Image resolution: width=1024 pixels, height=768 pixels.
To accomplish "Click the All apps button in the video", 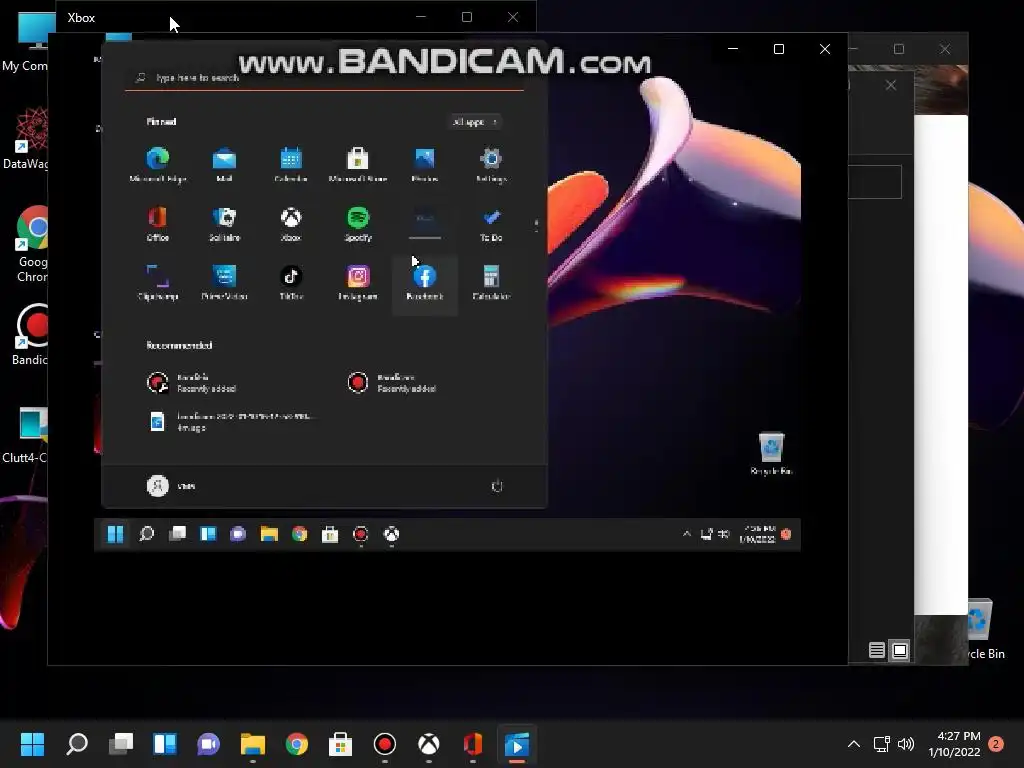I will click(475, 121).
